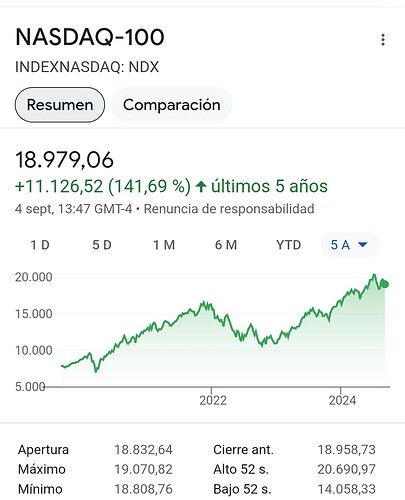Click the 2024 marker on chart axis
This screenshot has width=405, height=500.
pos(342,400)
